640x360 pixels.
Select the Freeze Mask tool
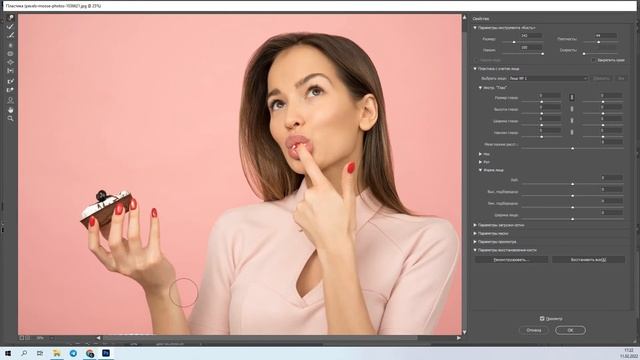point(11,81)
